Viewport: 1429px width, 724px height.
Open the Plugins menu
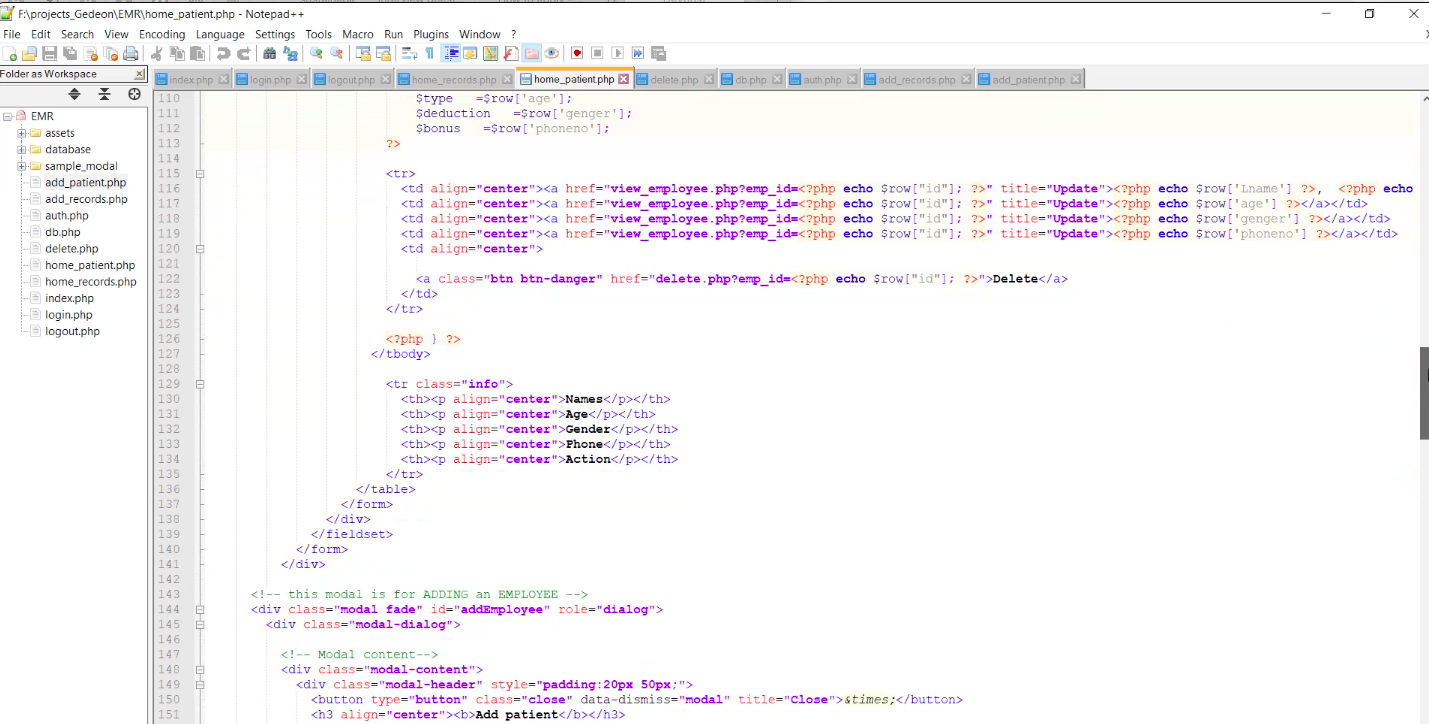(431, 34)
